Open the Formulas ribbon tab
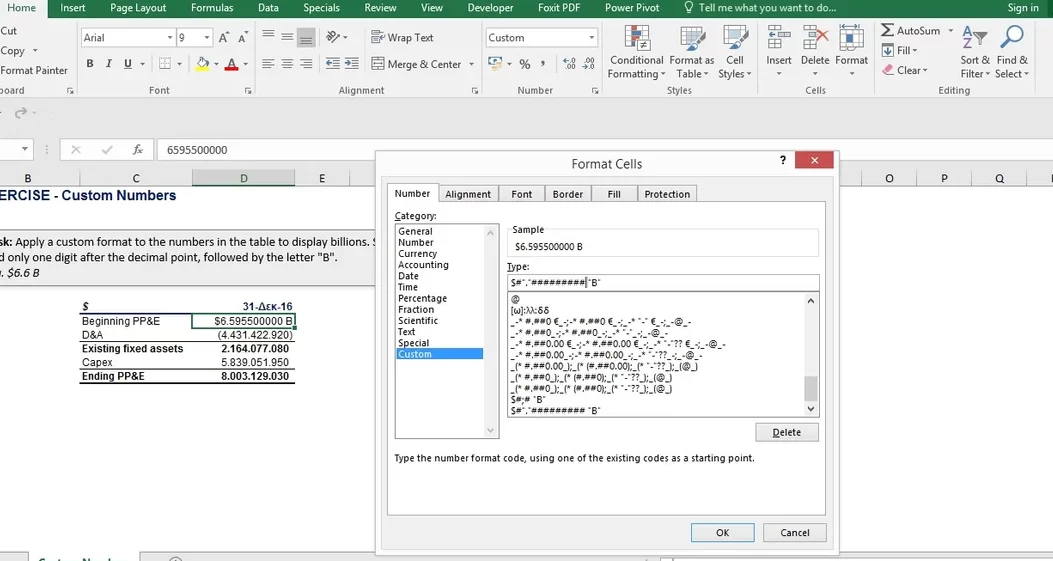The width and height of the screenshot is (1053, 561). tap(212, 8)
